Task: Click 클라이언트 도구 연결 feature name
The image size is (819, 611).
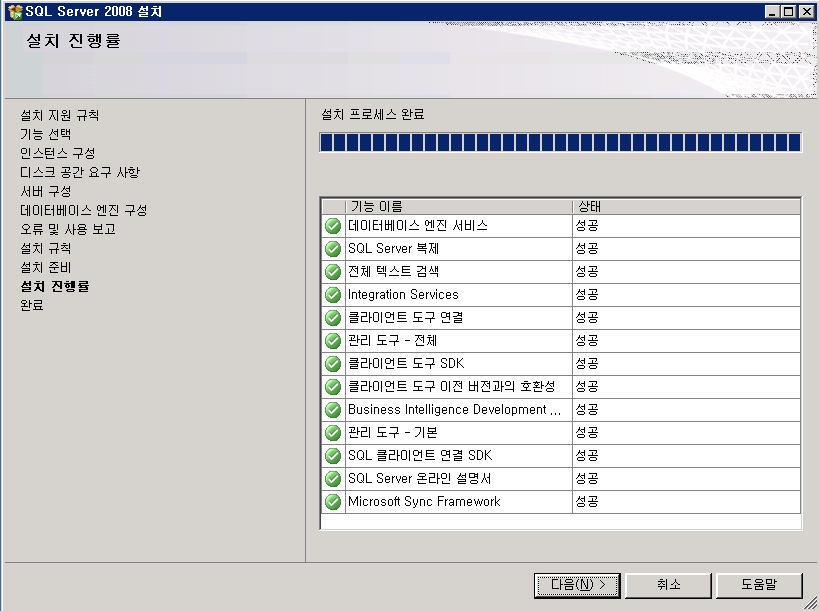Action: (x=406, y=318)
